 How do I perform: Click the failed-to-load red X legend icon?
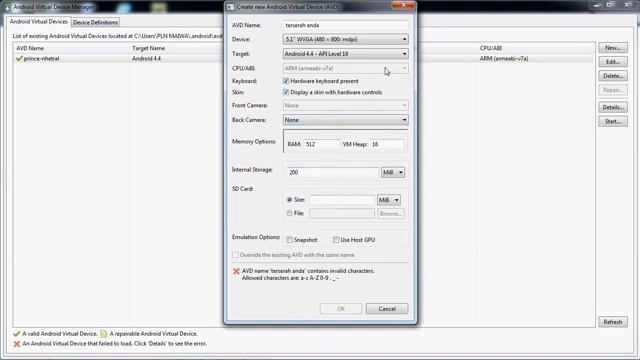click(17, 344)
